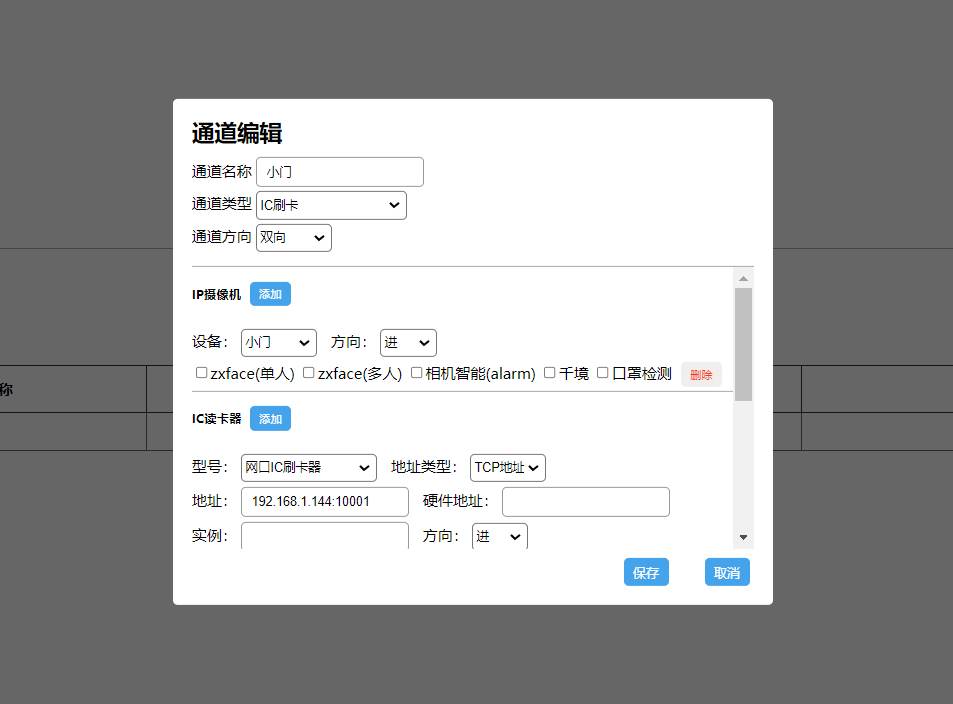Click the red 删除 button

[x=701, y=375]
